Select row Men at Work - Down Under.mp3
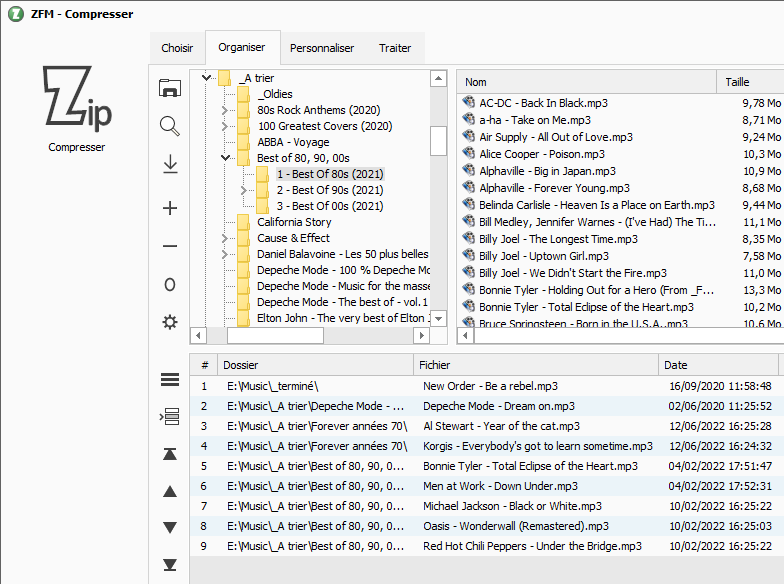Viewport: 784px width, 584px height. (486, 486)
